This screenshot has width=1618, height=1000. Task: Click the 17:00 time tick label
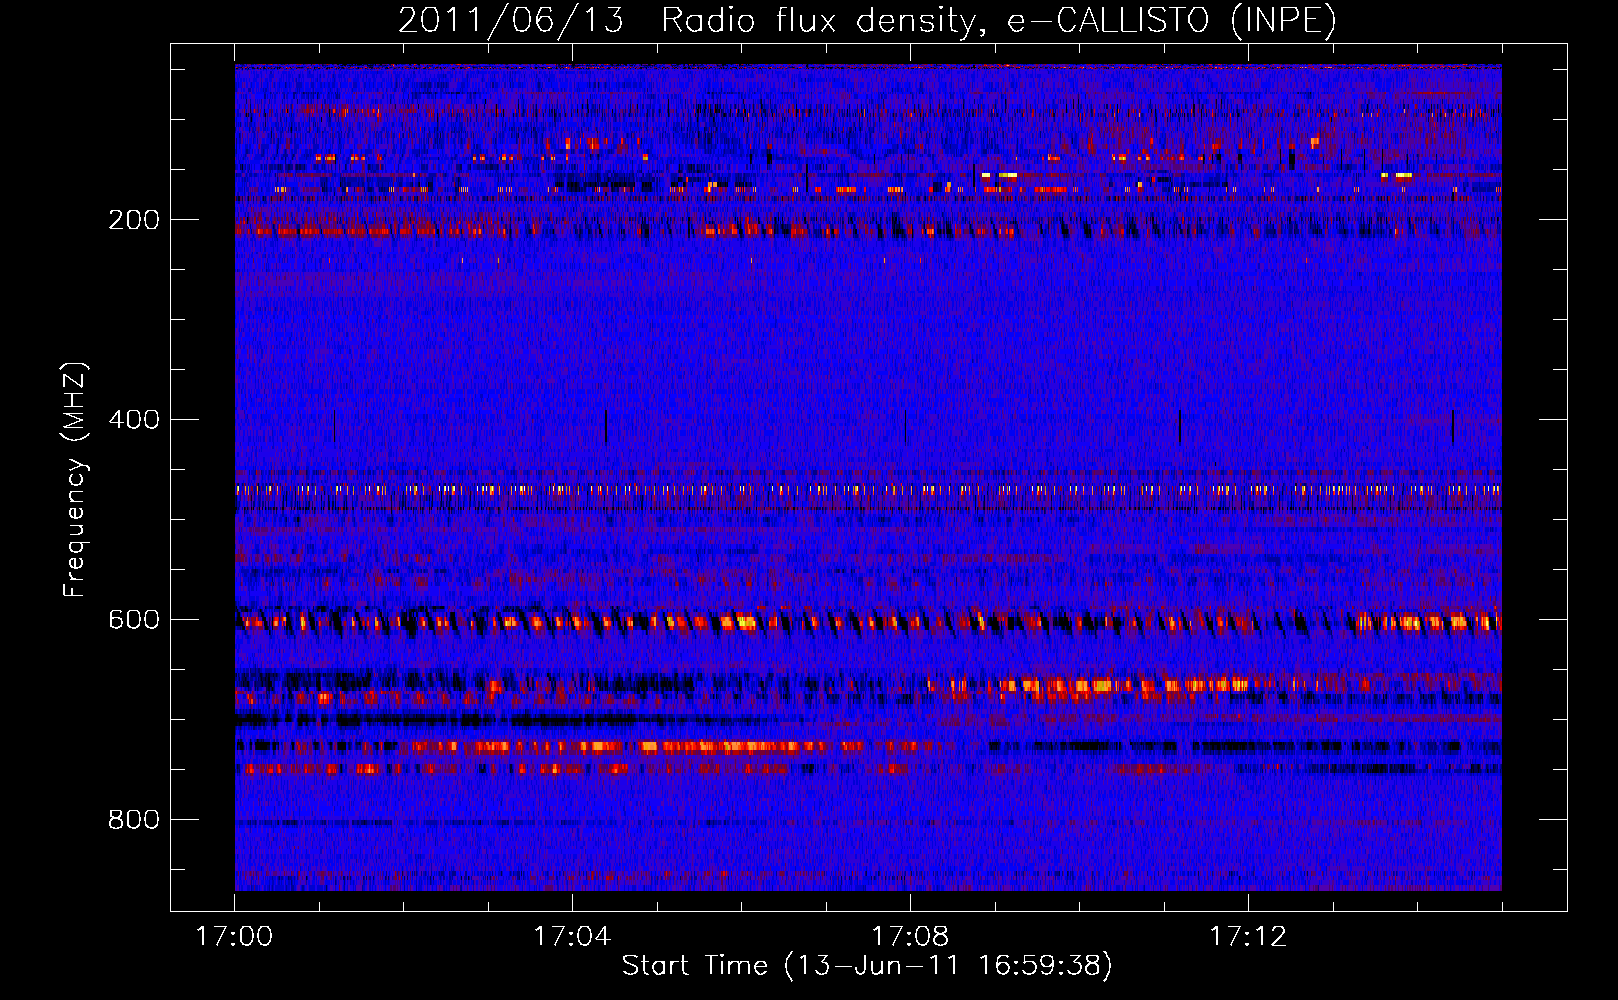pyautogui.click(x=234, y=937)
